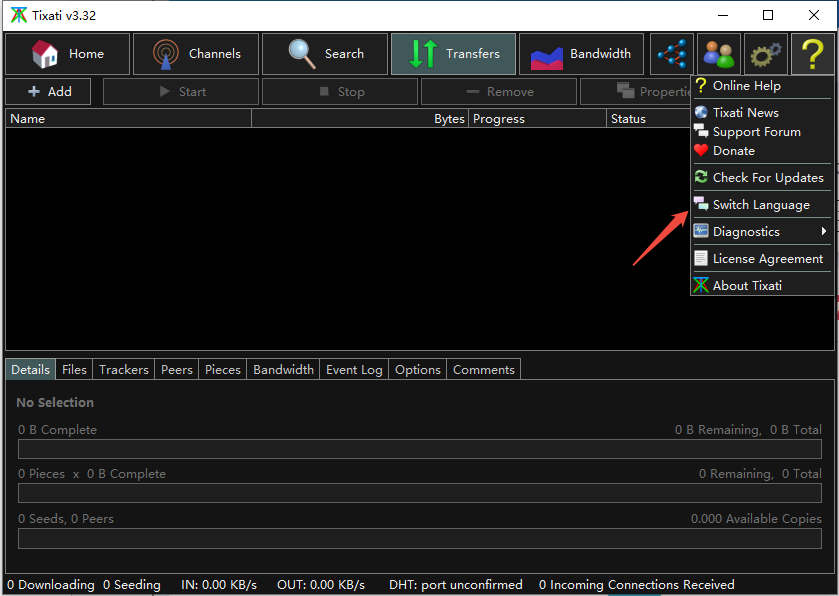Open the Peers tab

177,370
